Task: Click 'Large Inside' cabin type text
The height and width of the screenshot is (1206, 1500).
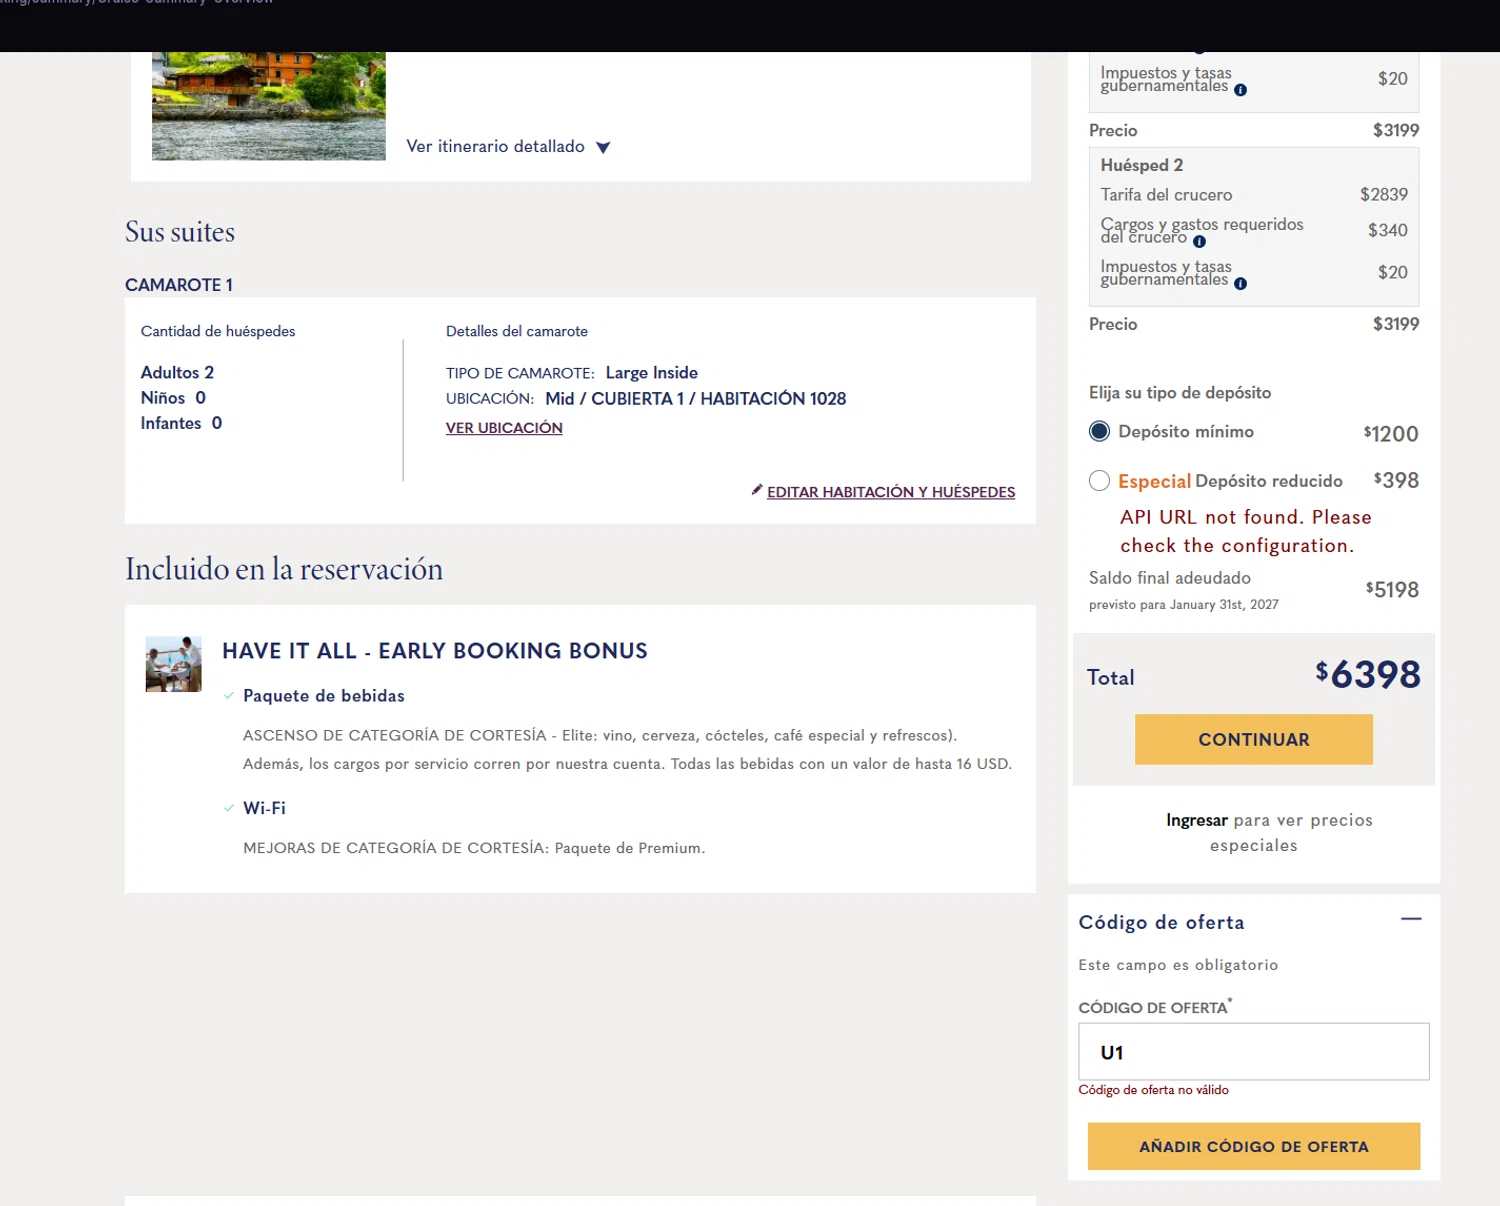Action: tap(651, 373)
